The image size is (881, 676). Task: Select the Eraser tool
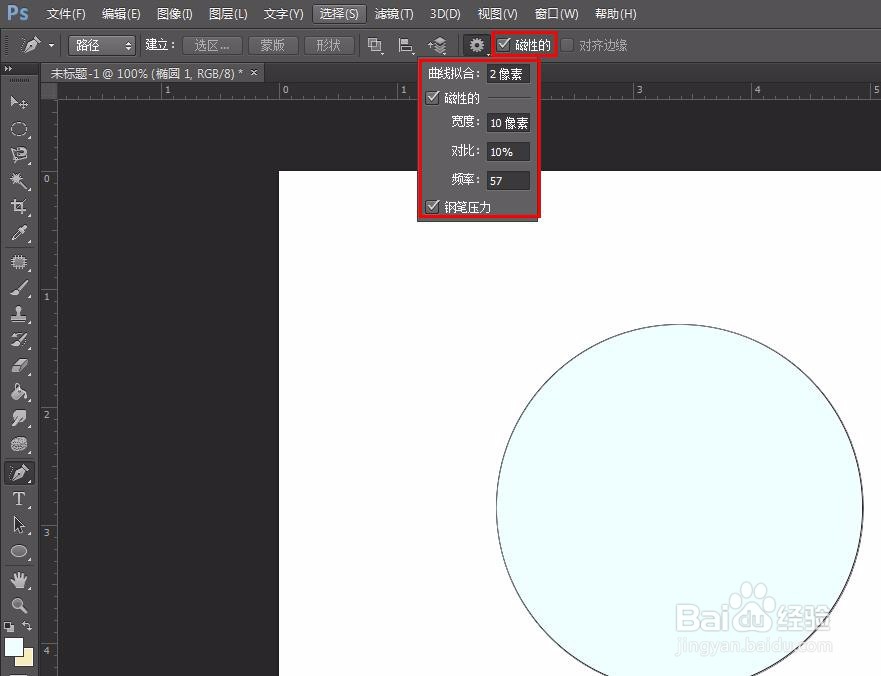pyautogui.click(x=19, y=365)
